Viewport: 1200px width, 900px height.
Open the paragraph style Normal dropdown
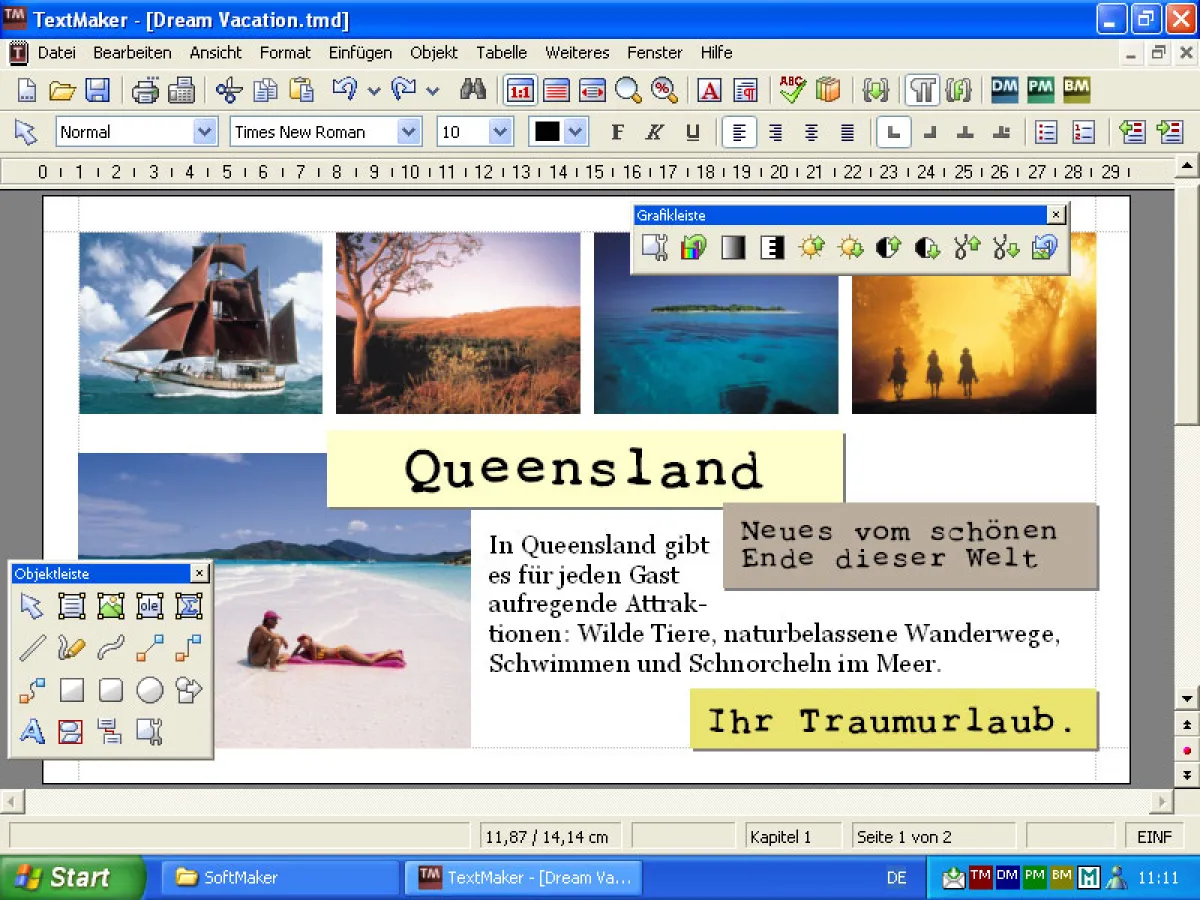[204, 132]
